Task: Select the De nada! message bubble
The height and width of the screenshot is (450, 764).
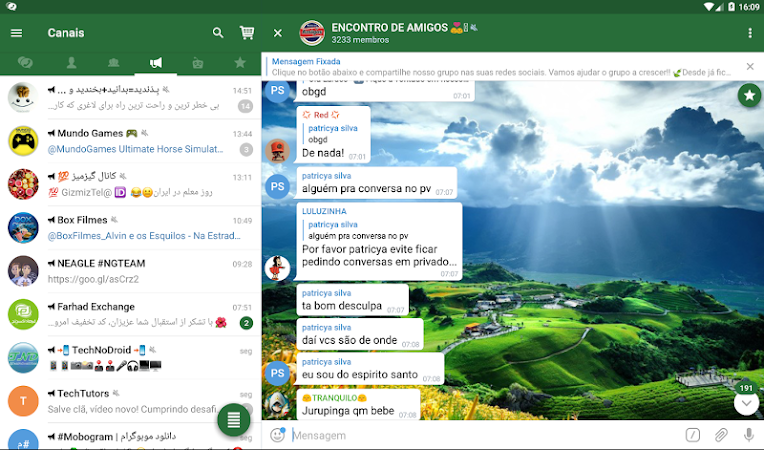Action: coord(333,134)
